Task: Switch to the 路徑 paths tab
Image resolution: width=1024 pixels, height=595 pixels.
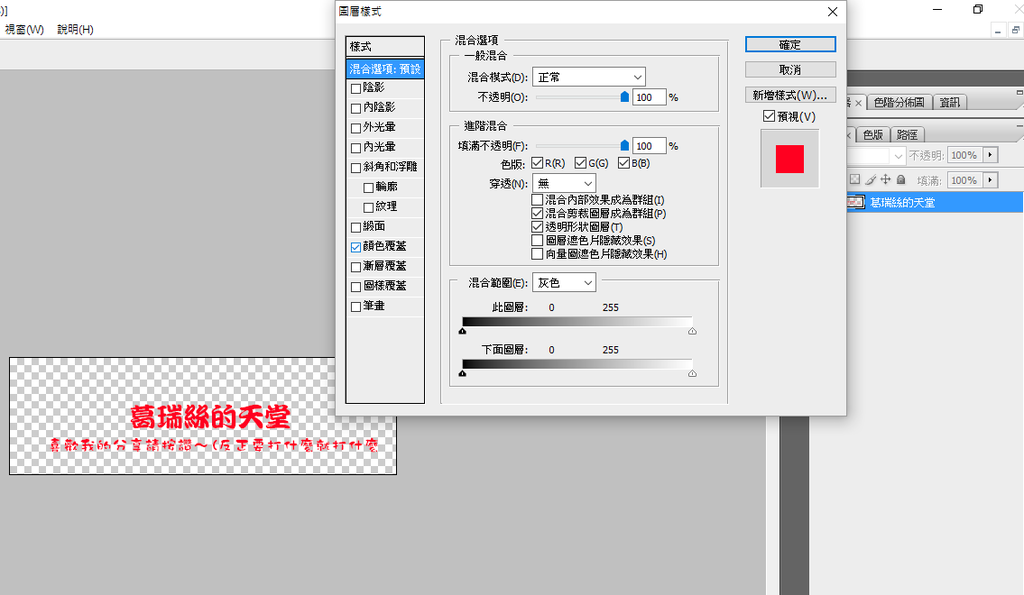Action: coord(907,134)
